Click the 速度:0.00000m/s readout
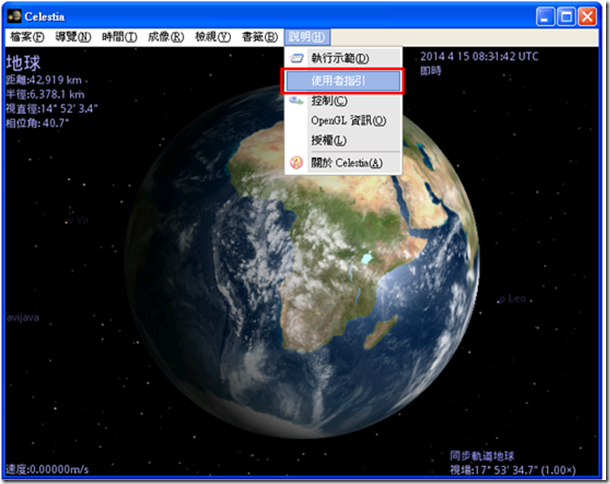 [x=47, y=469]
